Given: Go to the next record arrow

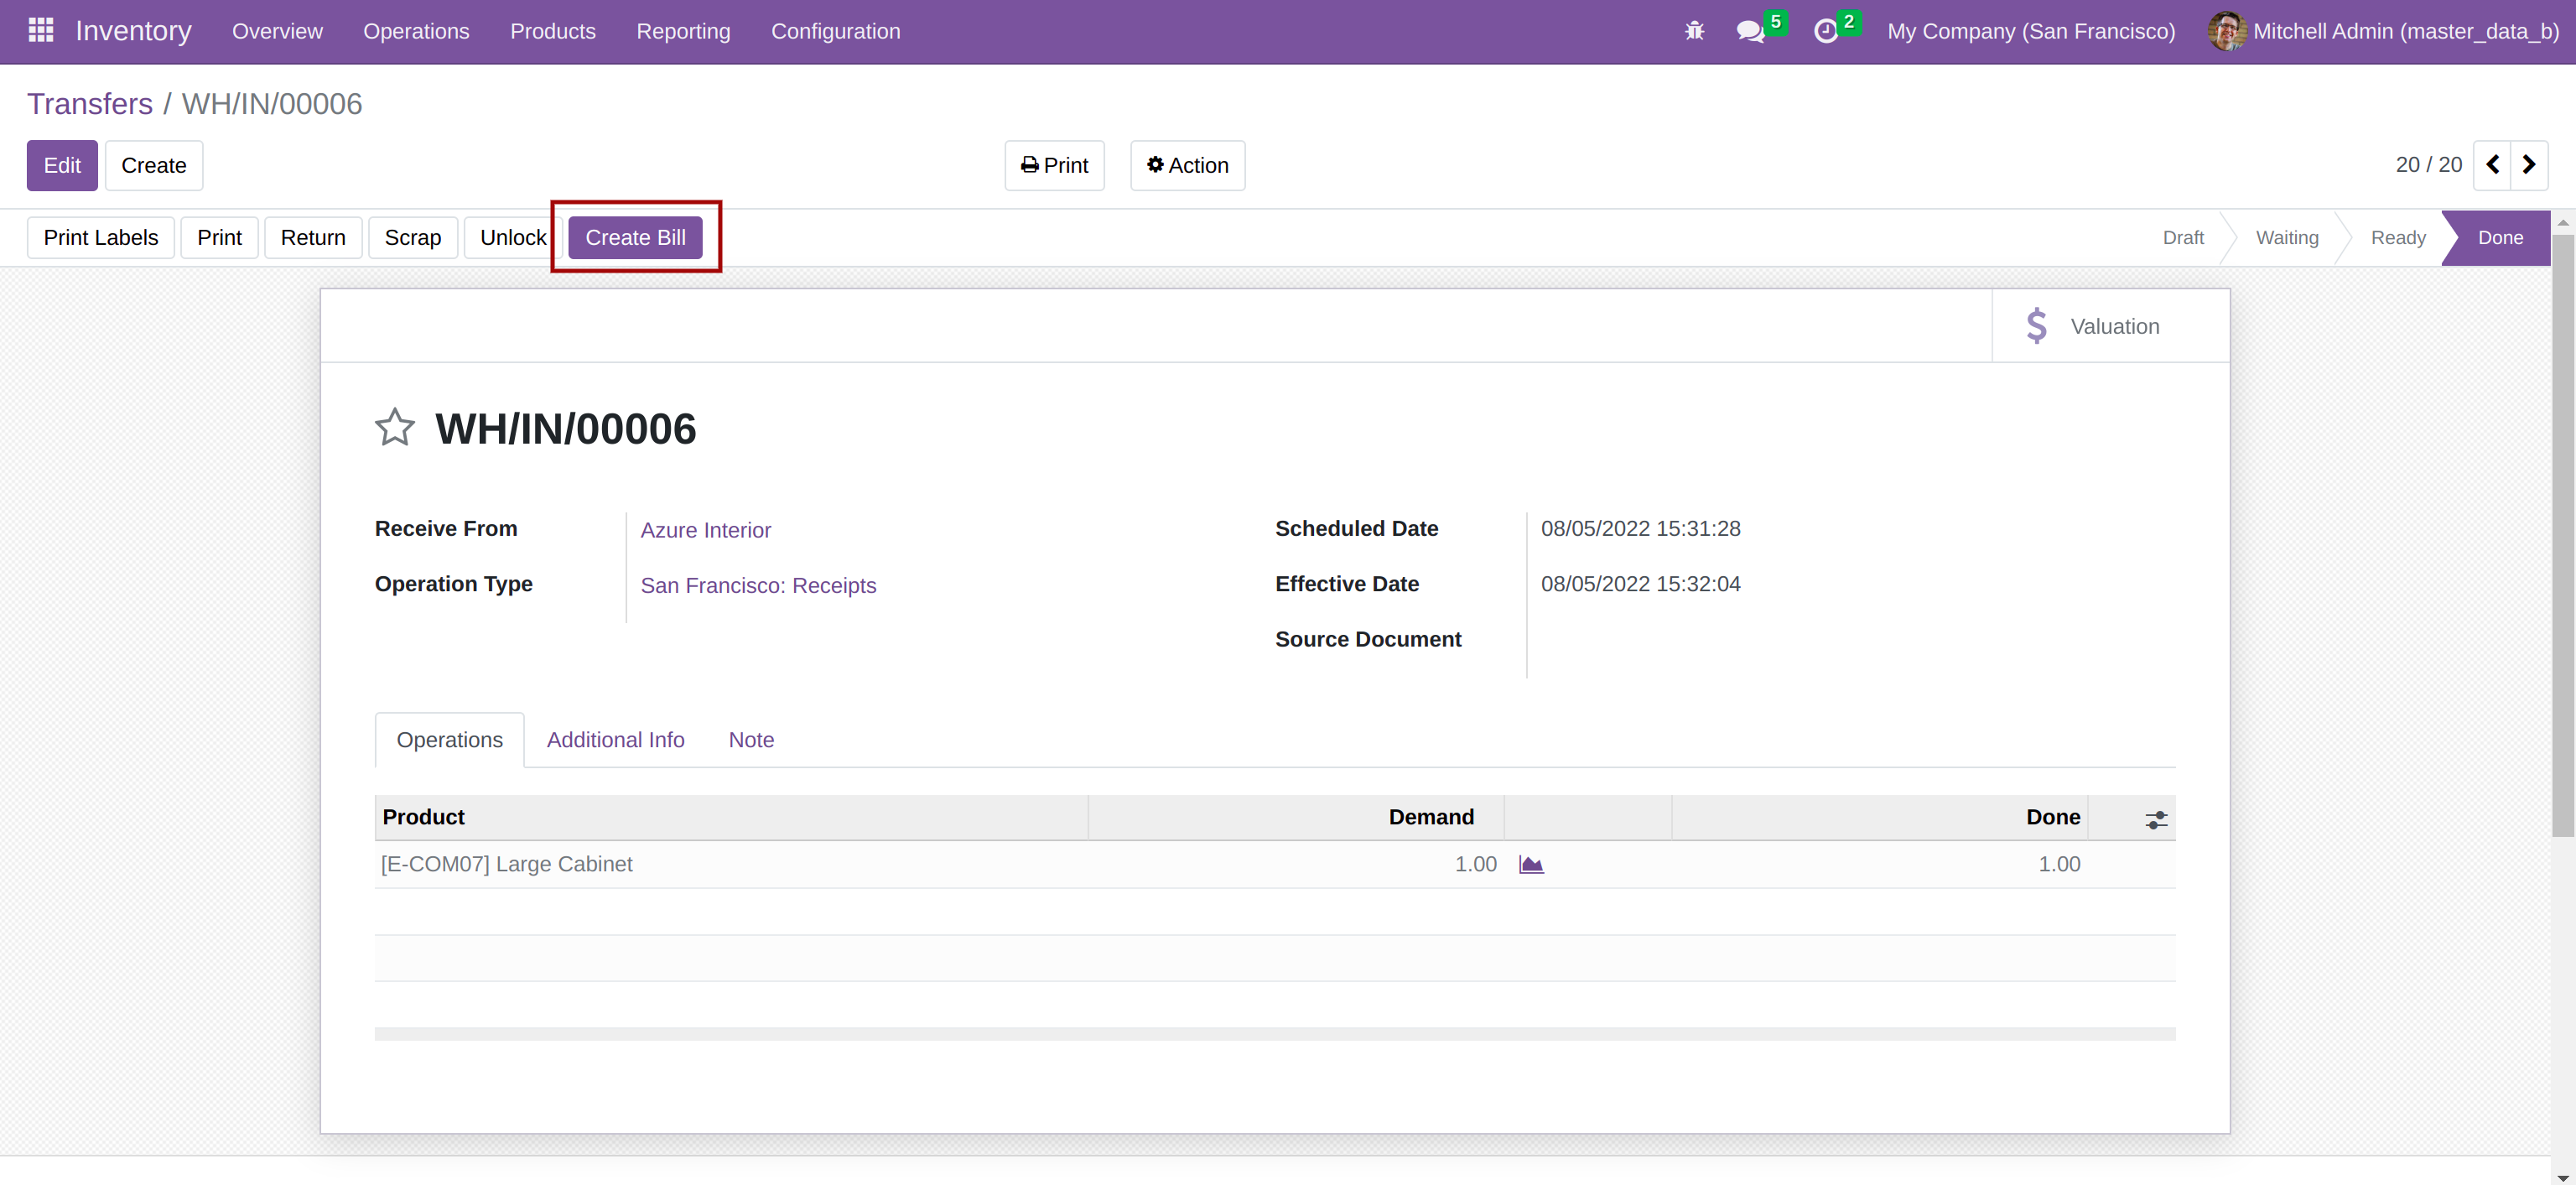Looking at the screenshot, I should tap(2529, 165).
